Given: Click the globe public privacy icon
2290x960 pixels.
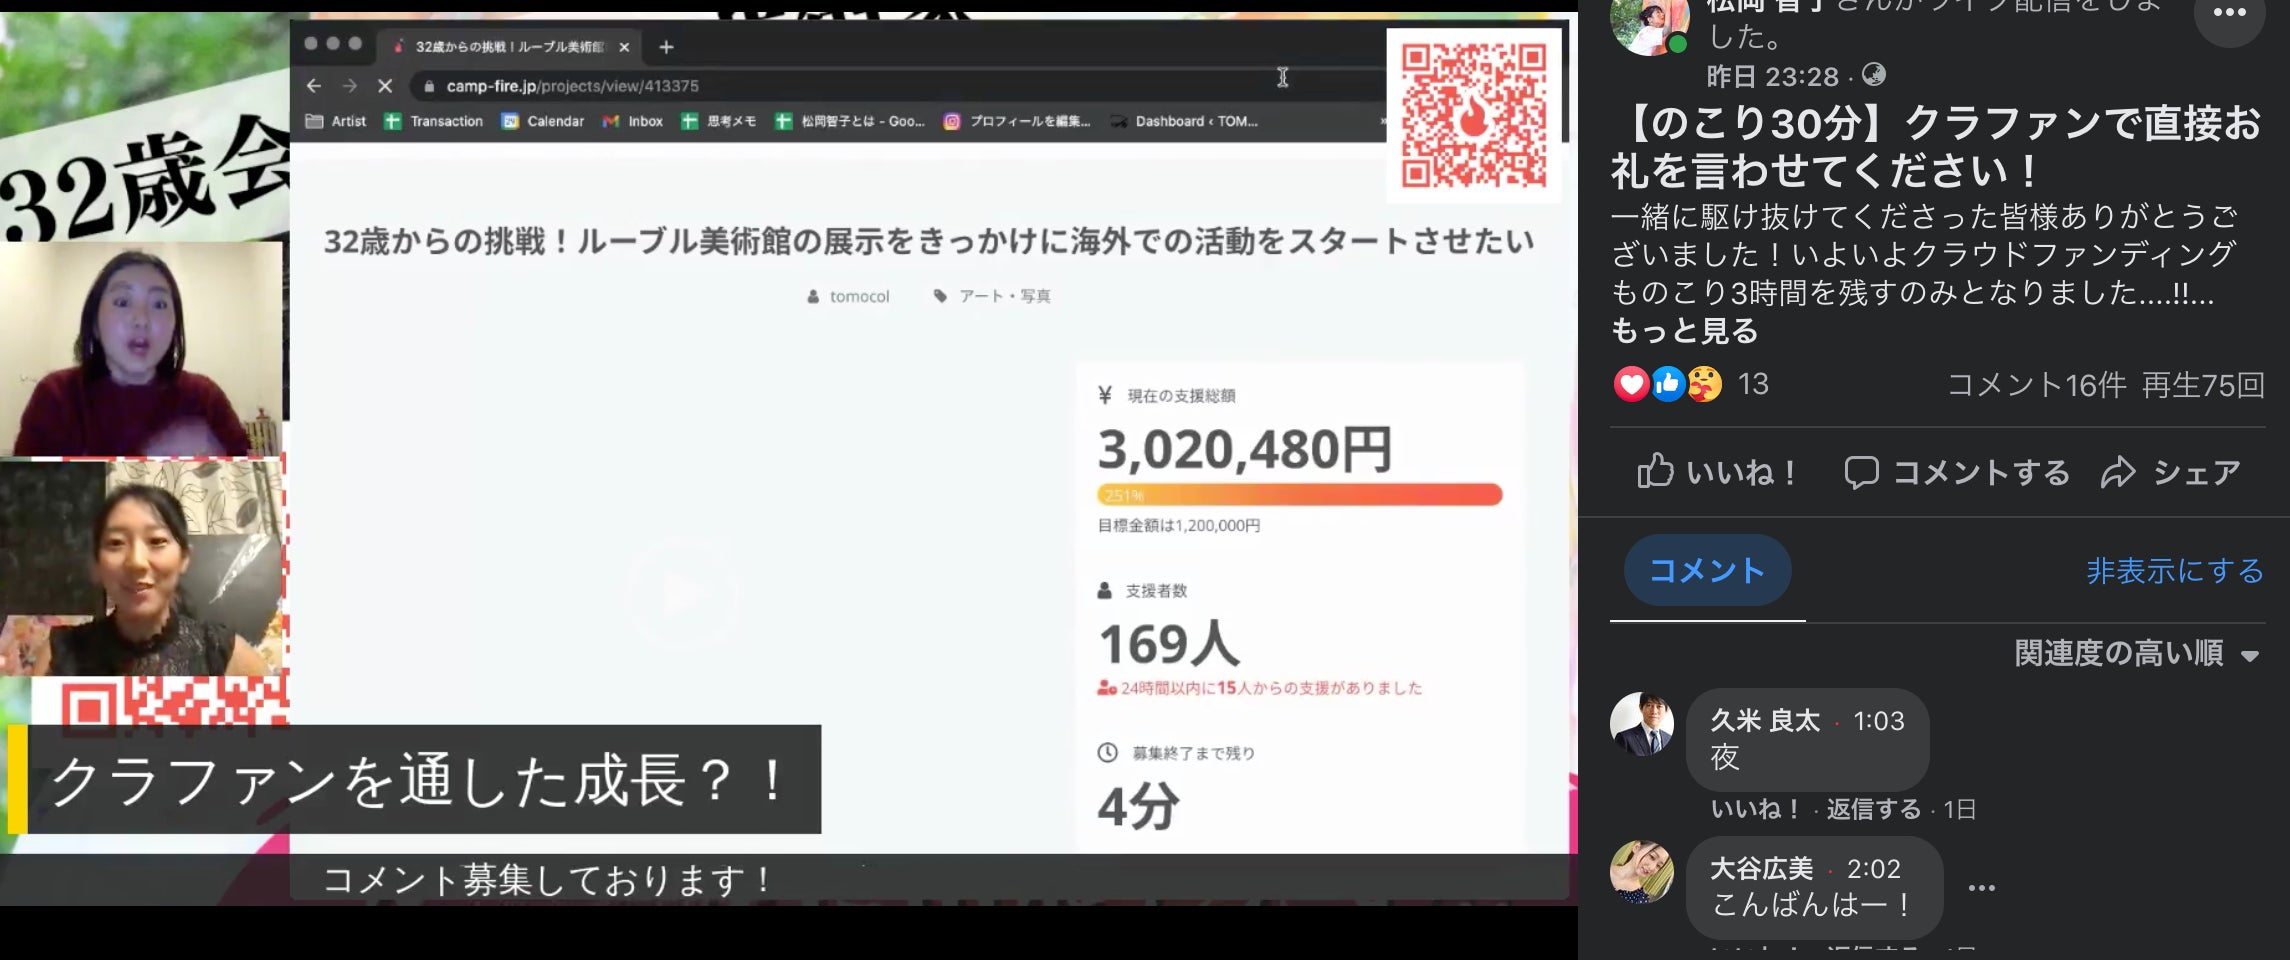Looking at the screenshot, I should [x=1874, y=75].
